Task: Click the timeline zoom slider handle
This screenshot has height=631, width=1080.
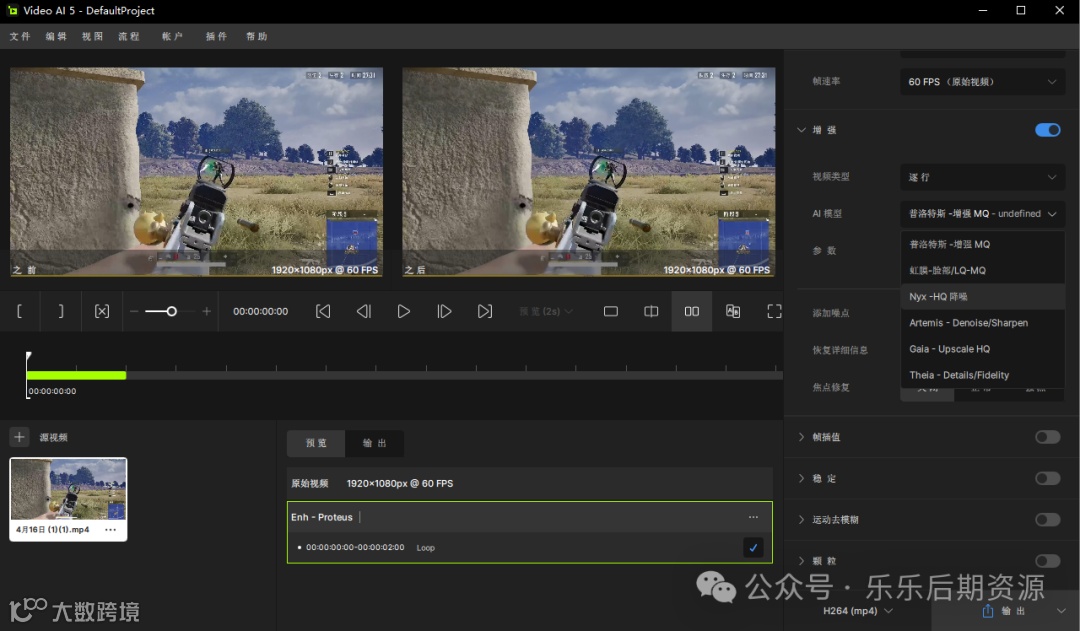Action: tap(172, 311)
